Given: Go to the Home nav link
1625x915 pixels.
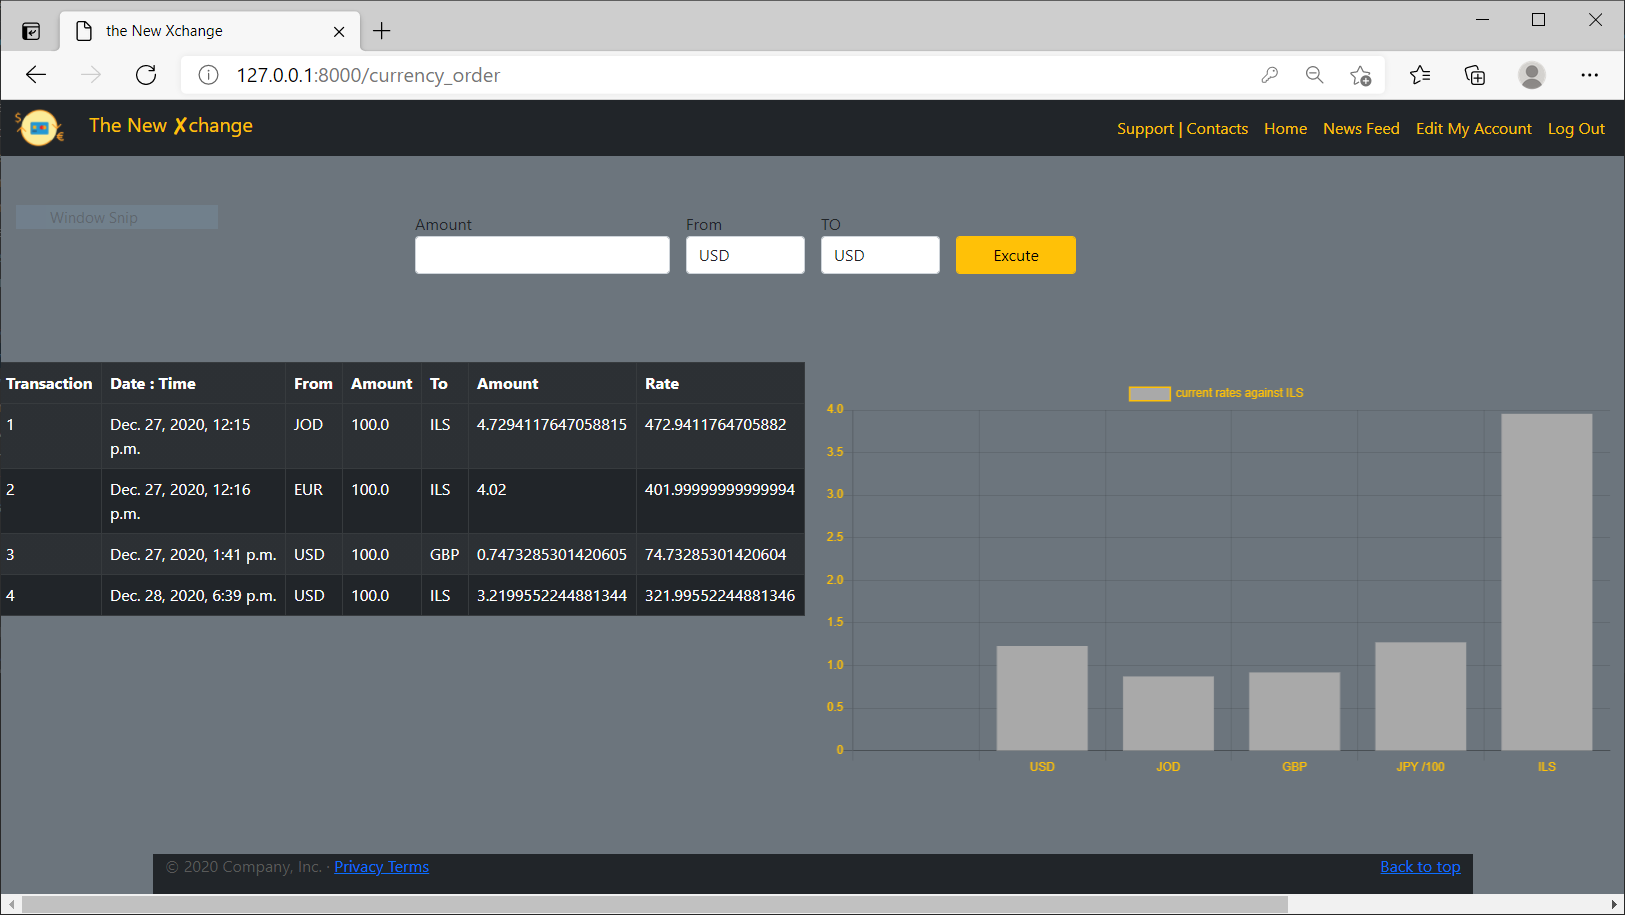Looking at the screenshot, I should coord(1285,129).
